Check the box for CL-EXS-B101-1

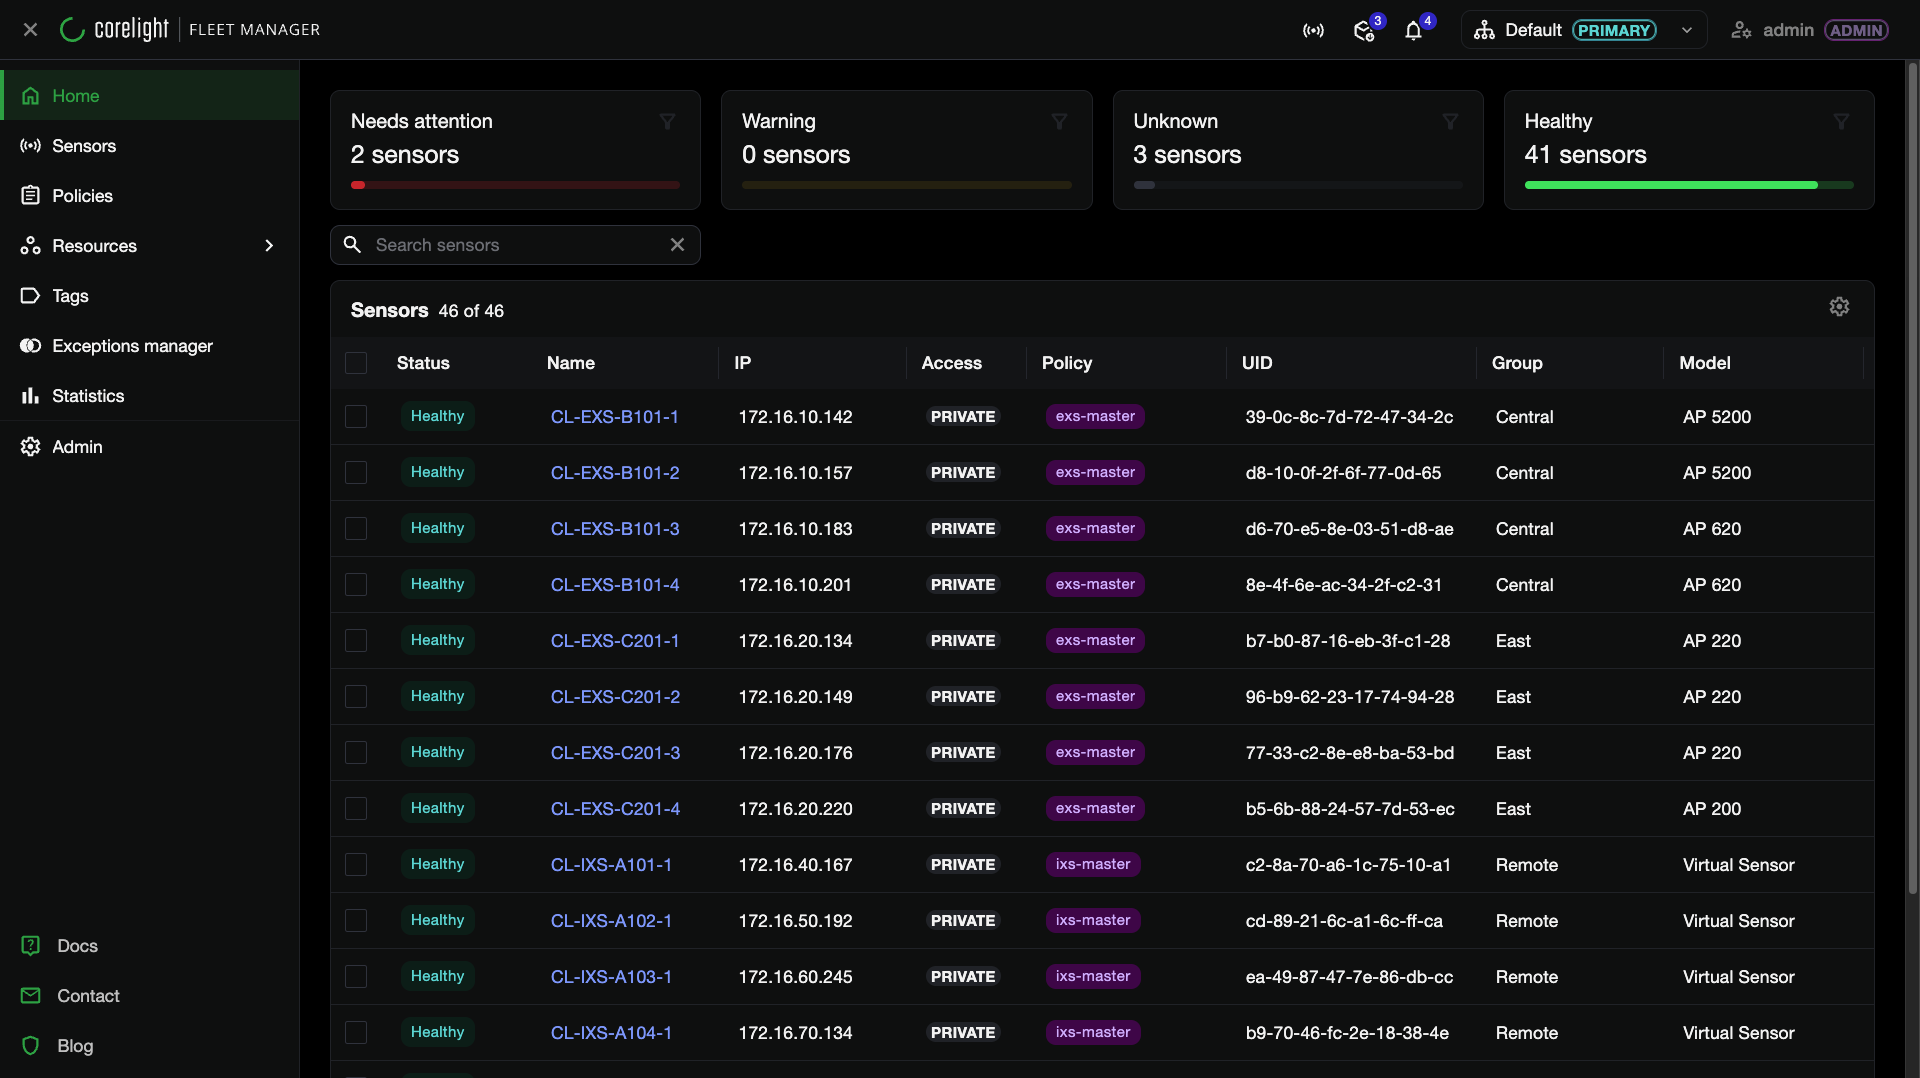point(356,416)
